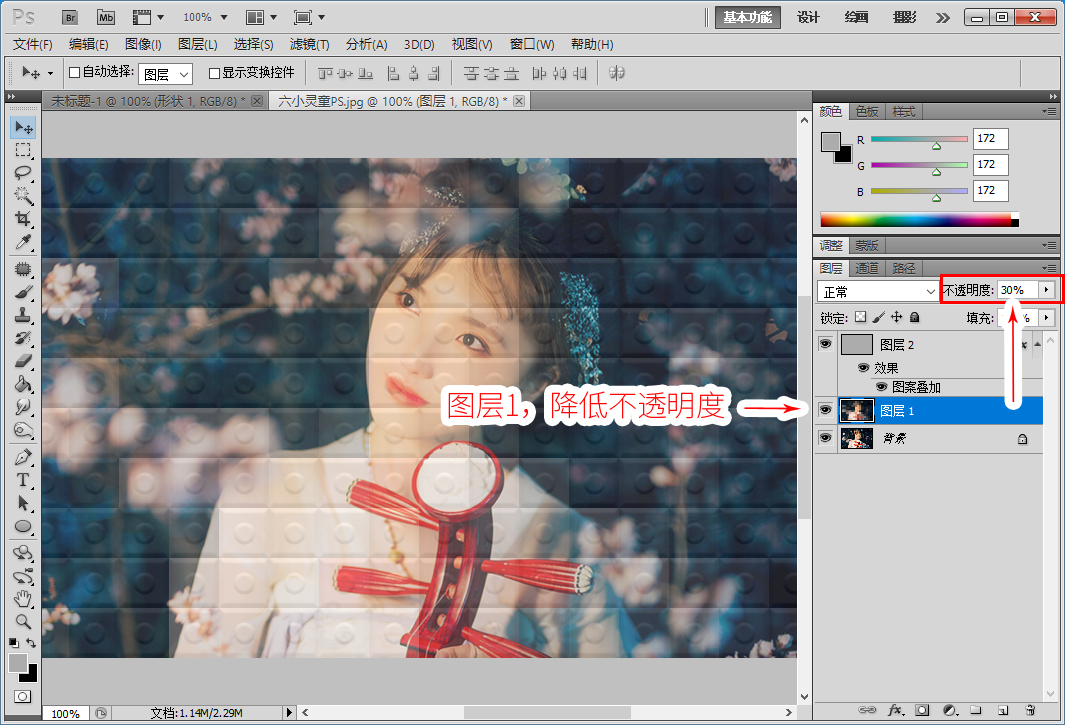Screen dimensions: 1065x725
Task: Select the Lasso tool
Action: coord(23,172)
